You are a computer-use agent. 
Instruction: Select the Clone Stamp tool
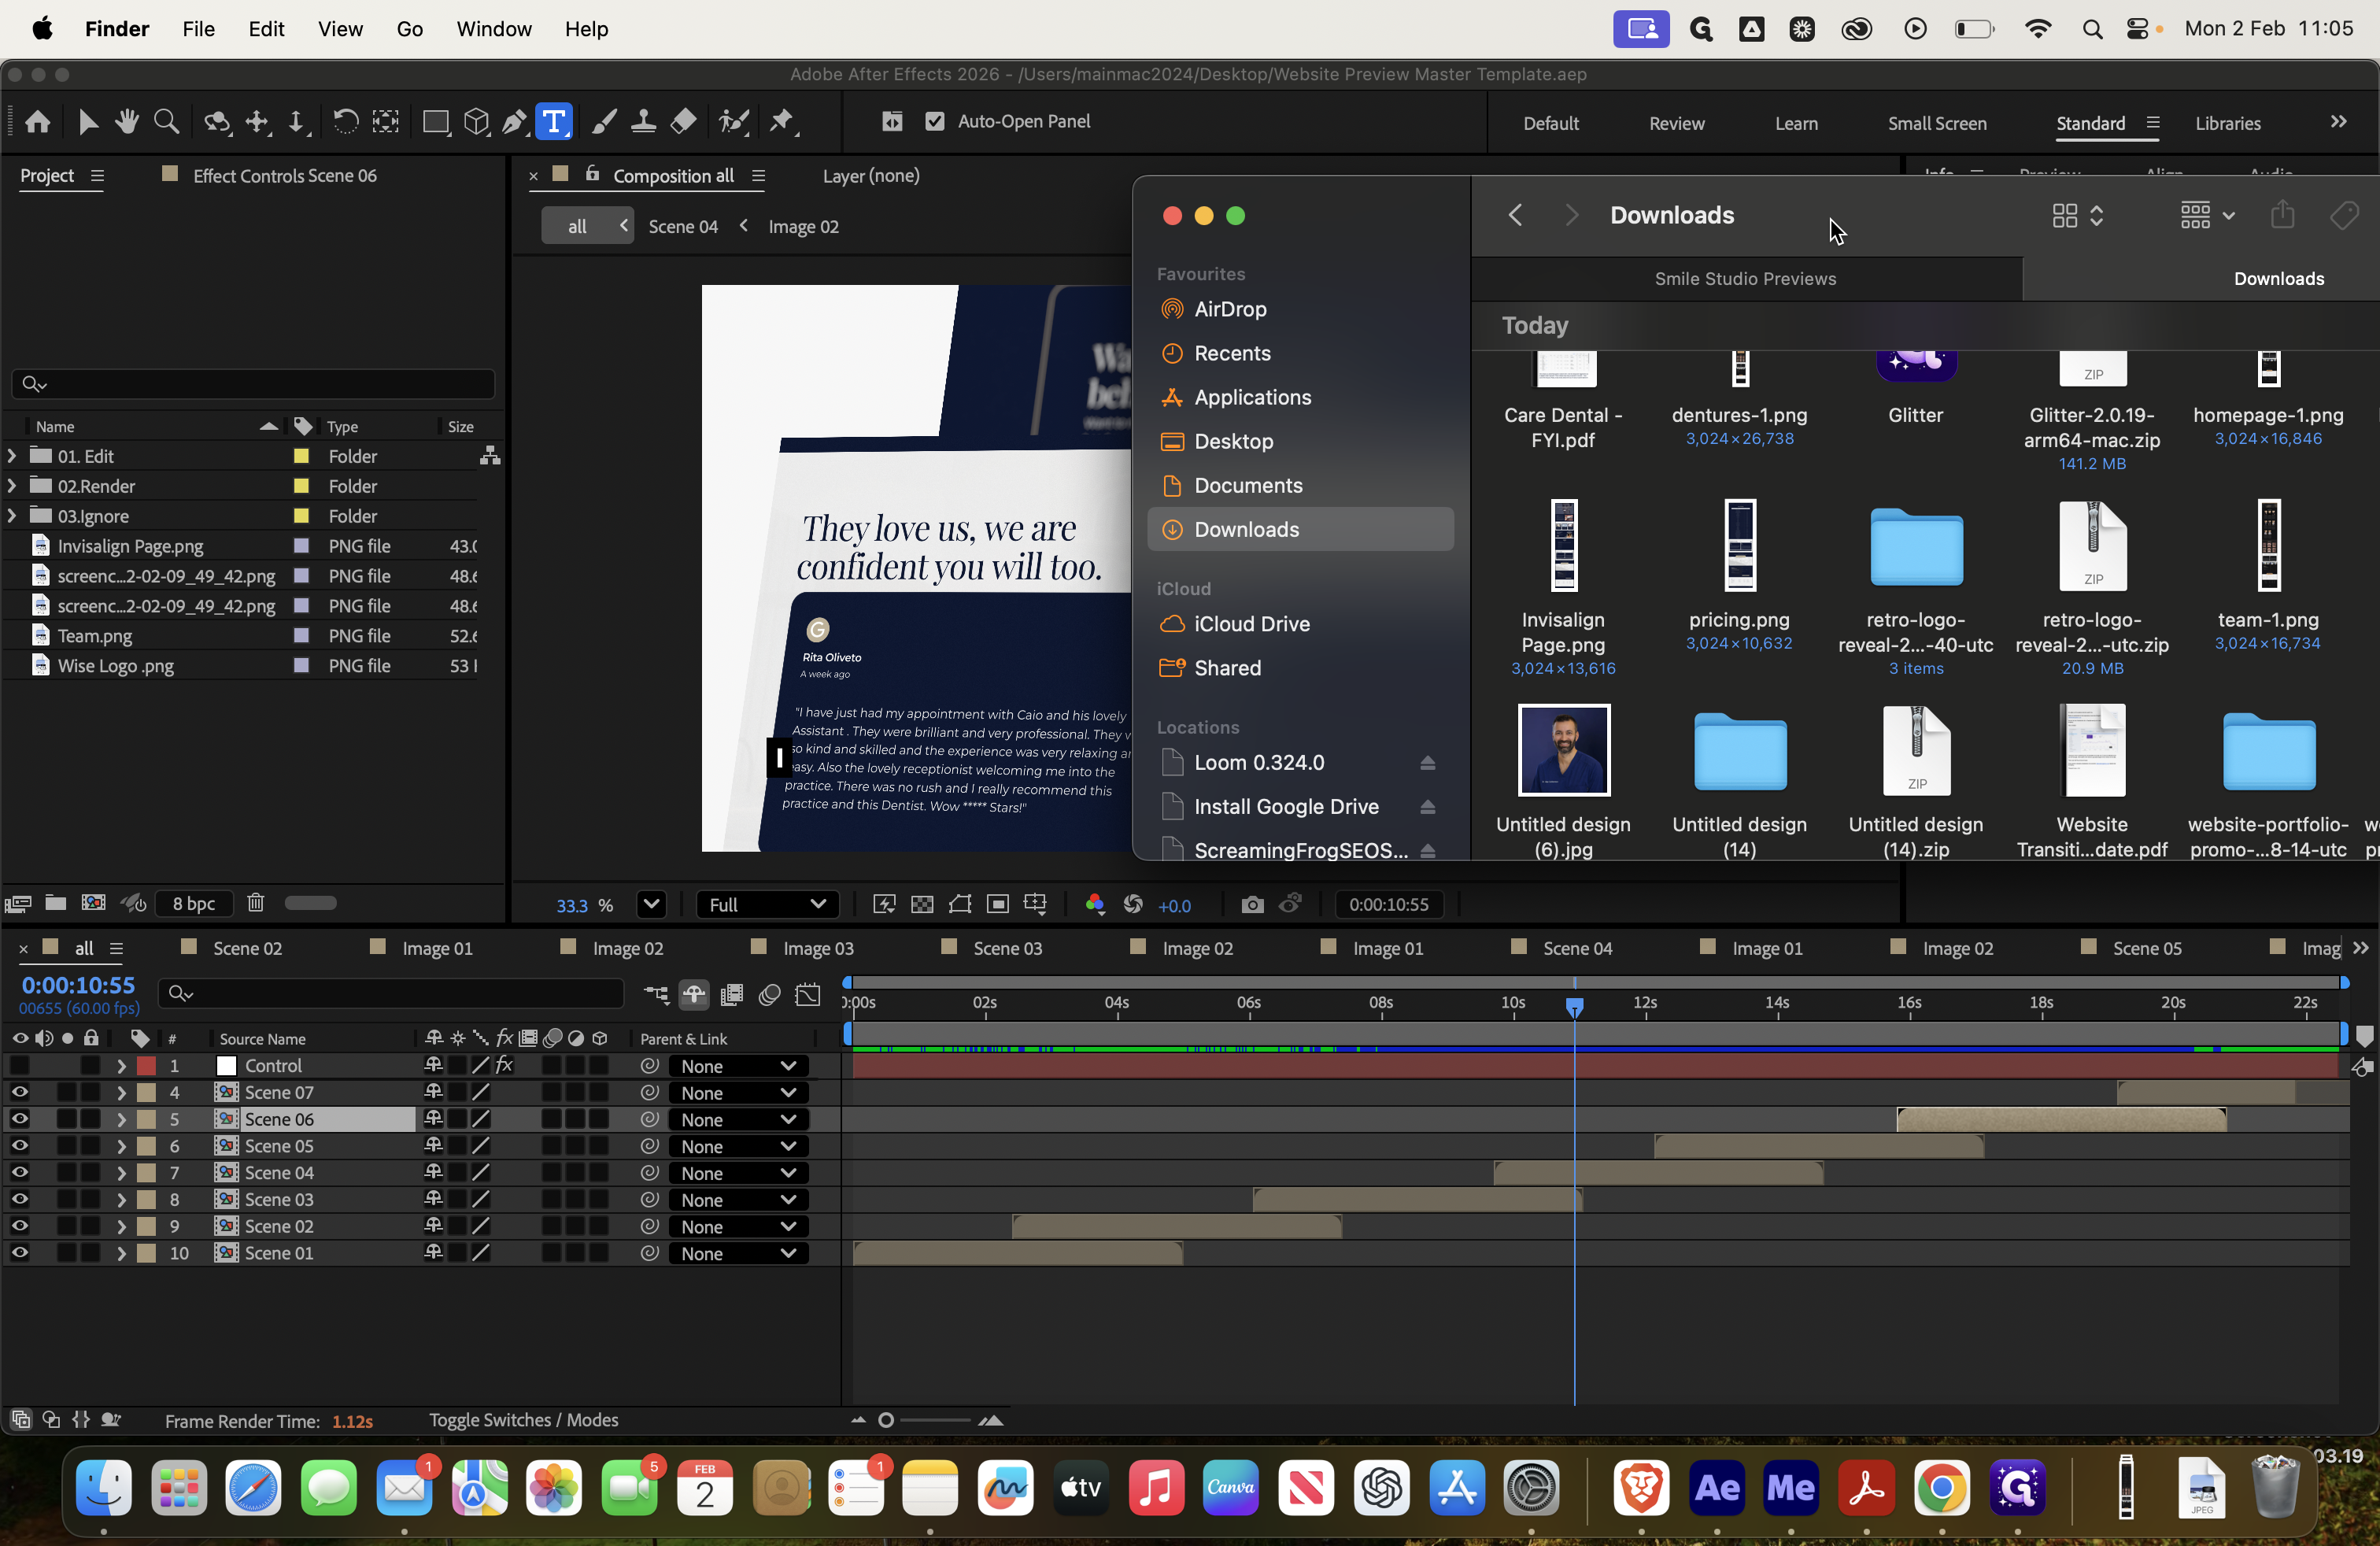click(643, 122)
